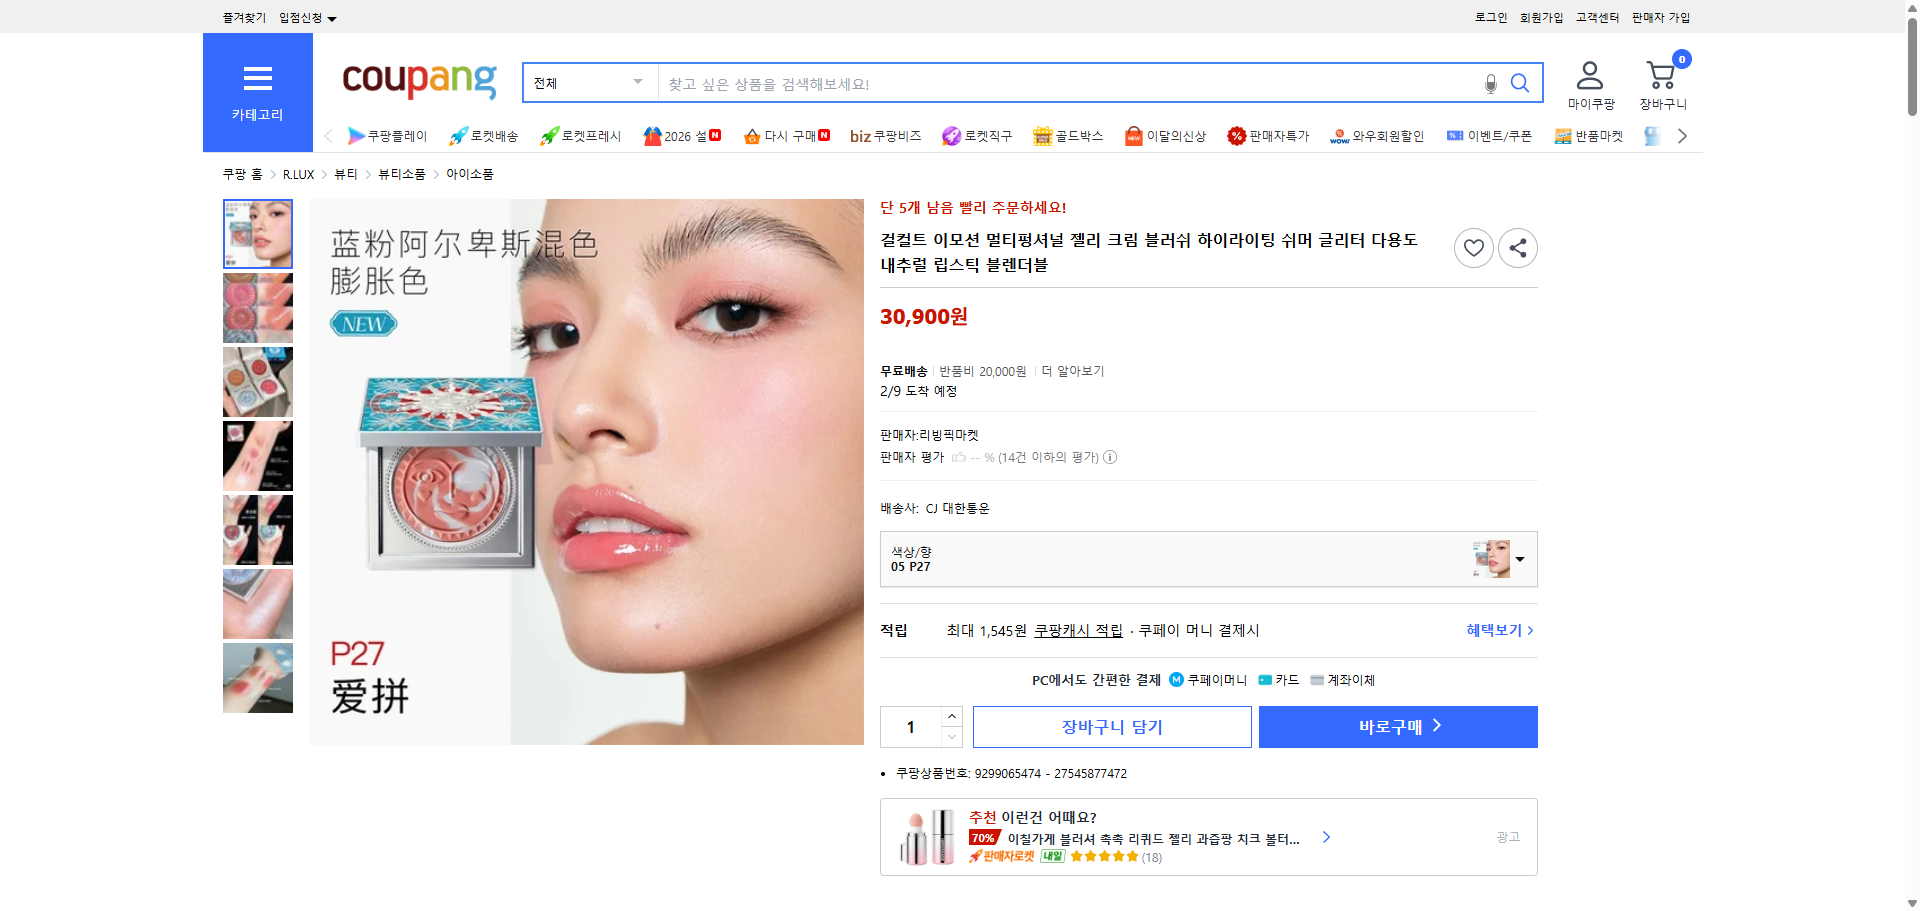Screen dimensions: 1920x911
Task: Share the product via the share icon
Action: point(1517,247)
